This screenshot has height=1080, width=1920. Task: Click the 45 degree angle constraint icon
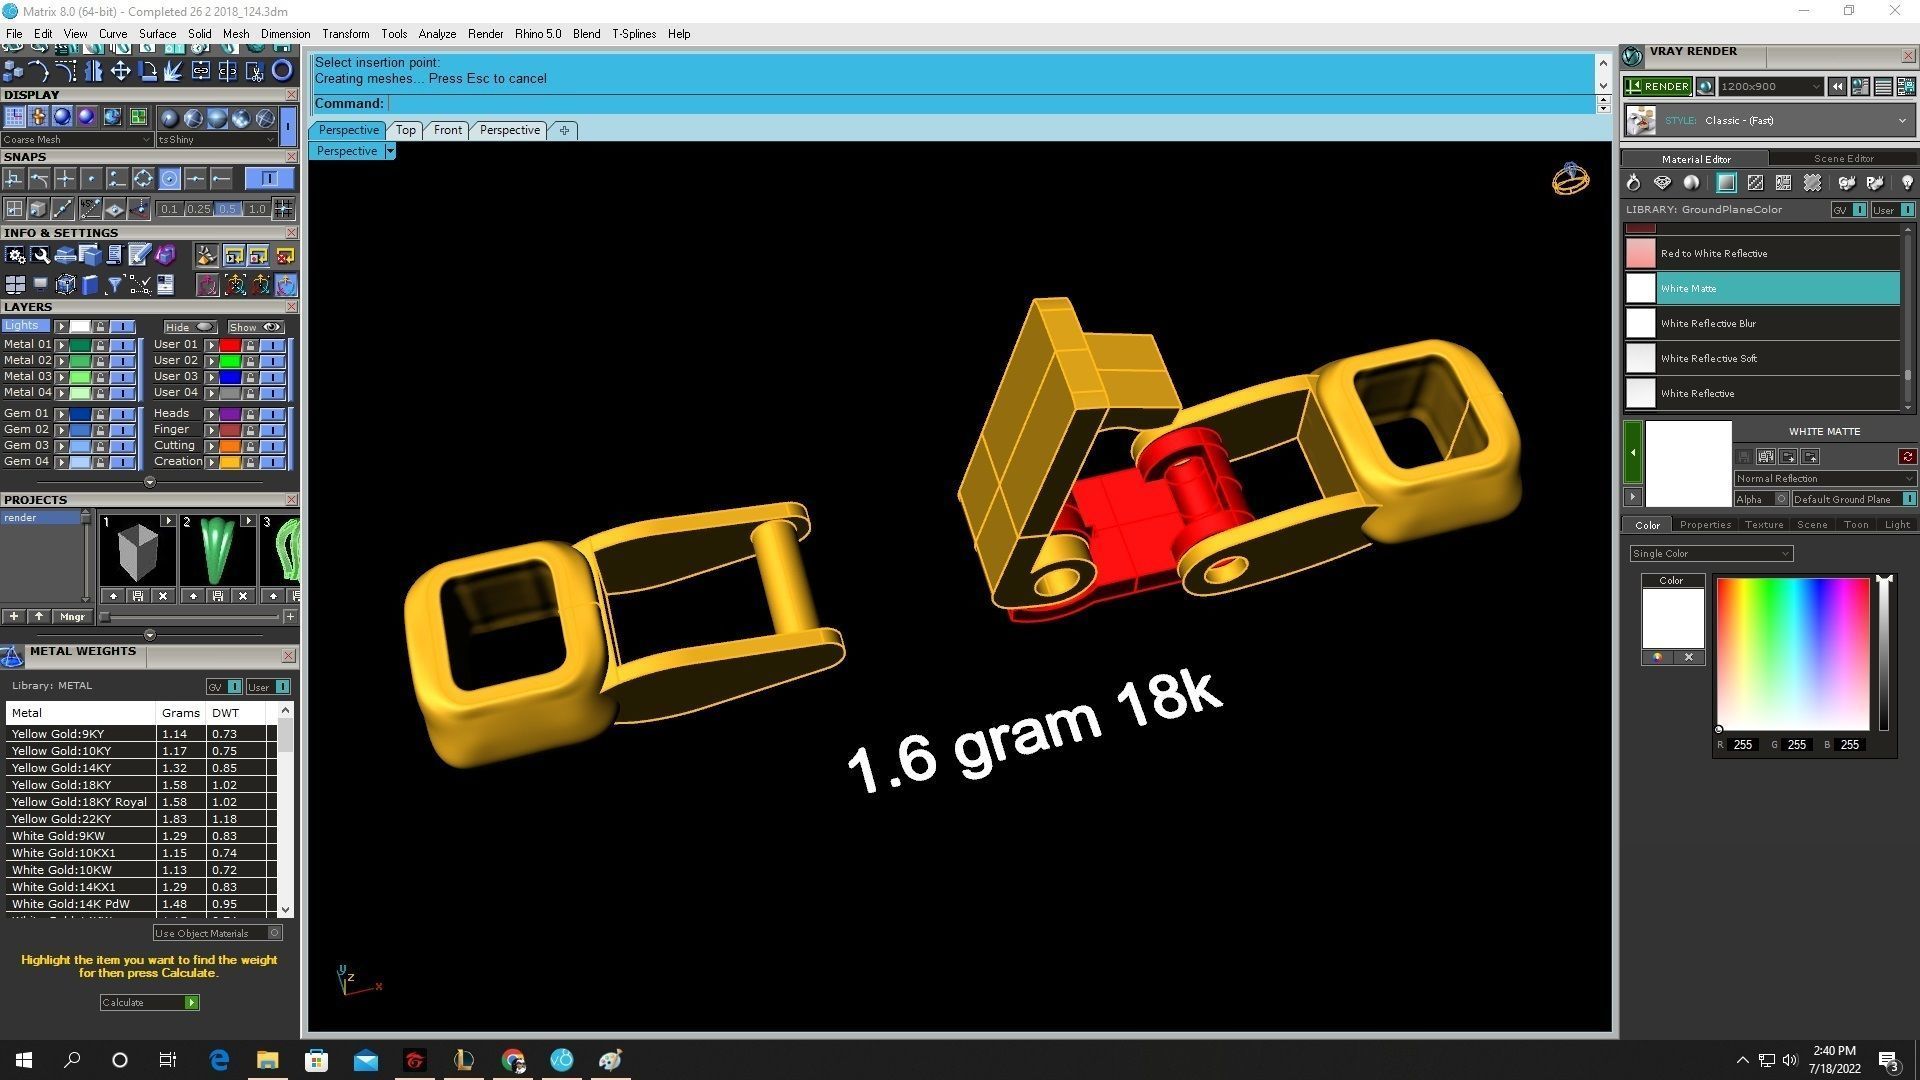91,209
